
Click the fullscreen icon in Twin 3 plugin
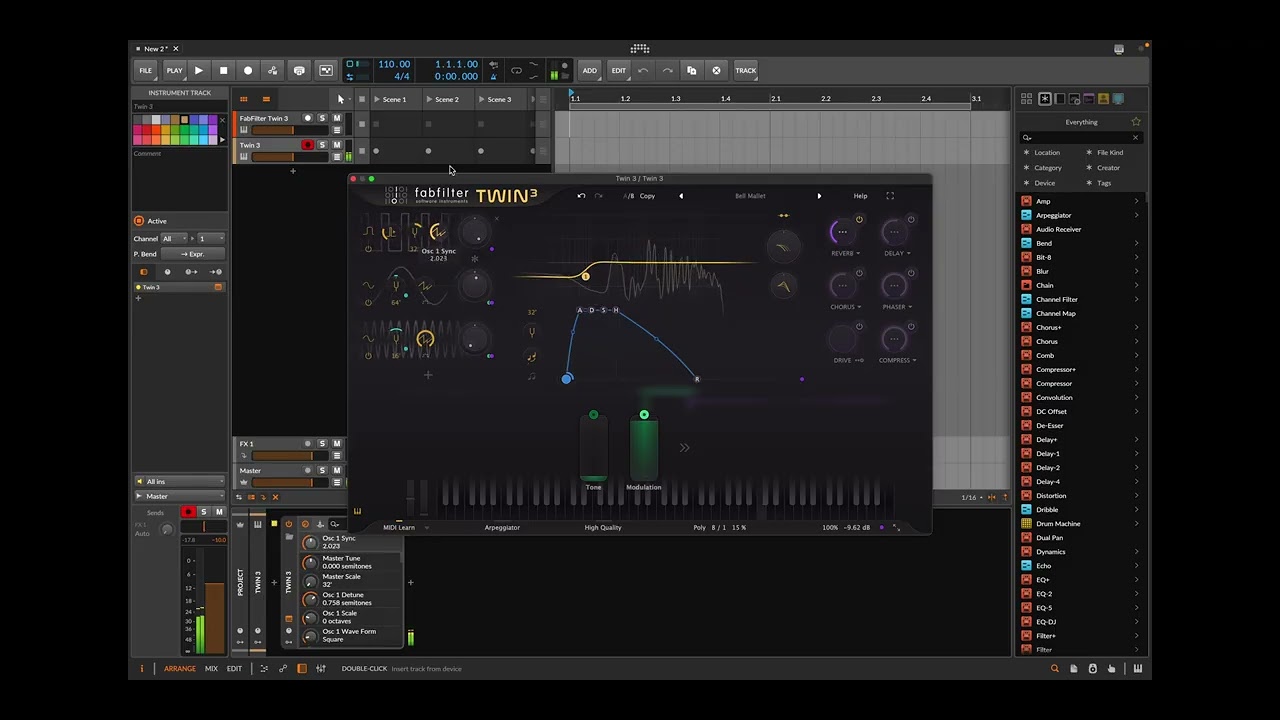[890, 196]
